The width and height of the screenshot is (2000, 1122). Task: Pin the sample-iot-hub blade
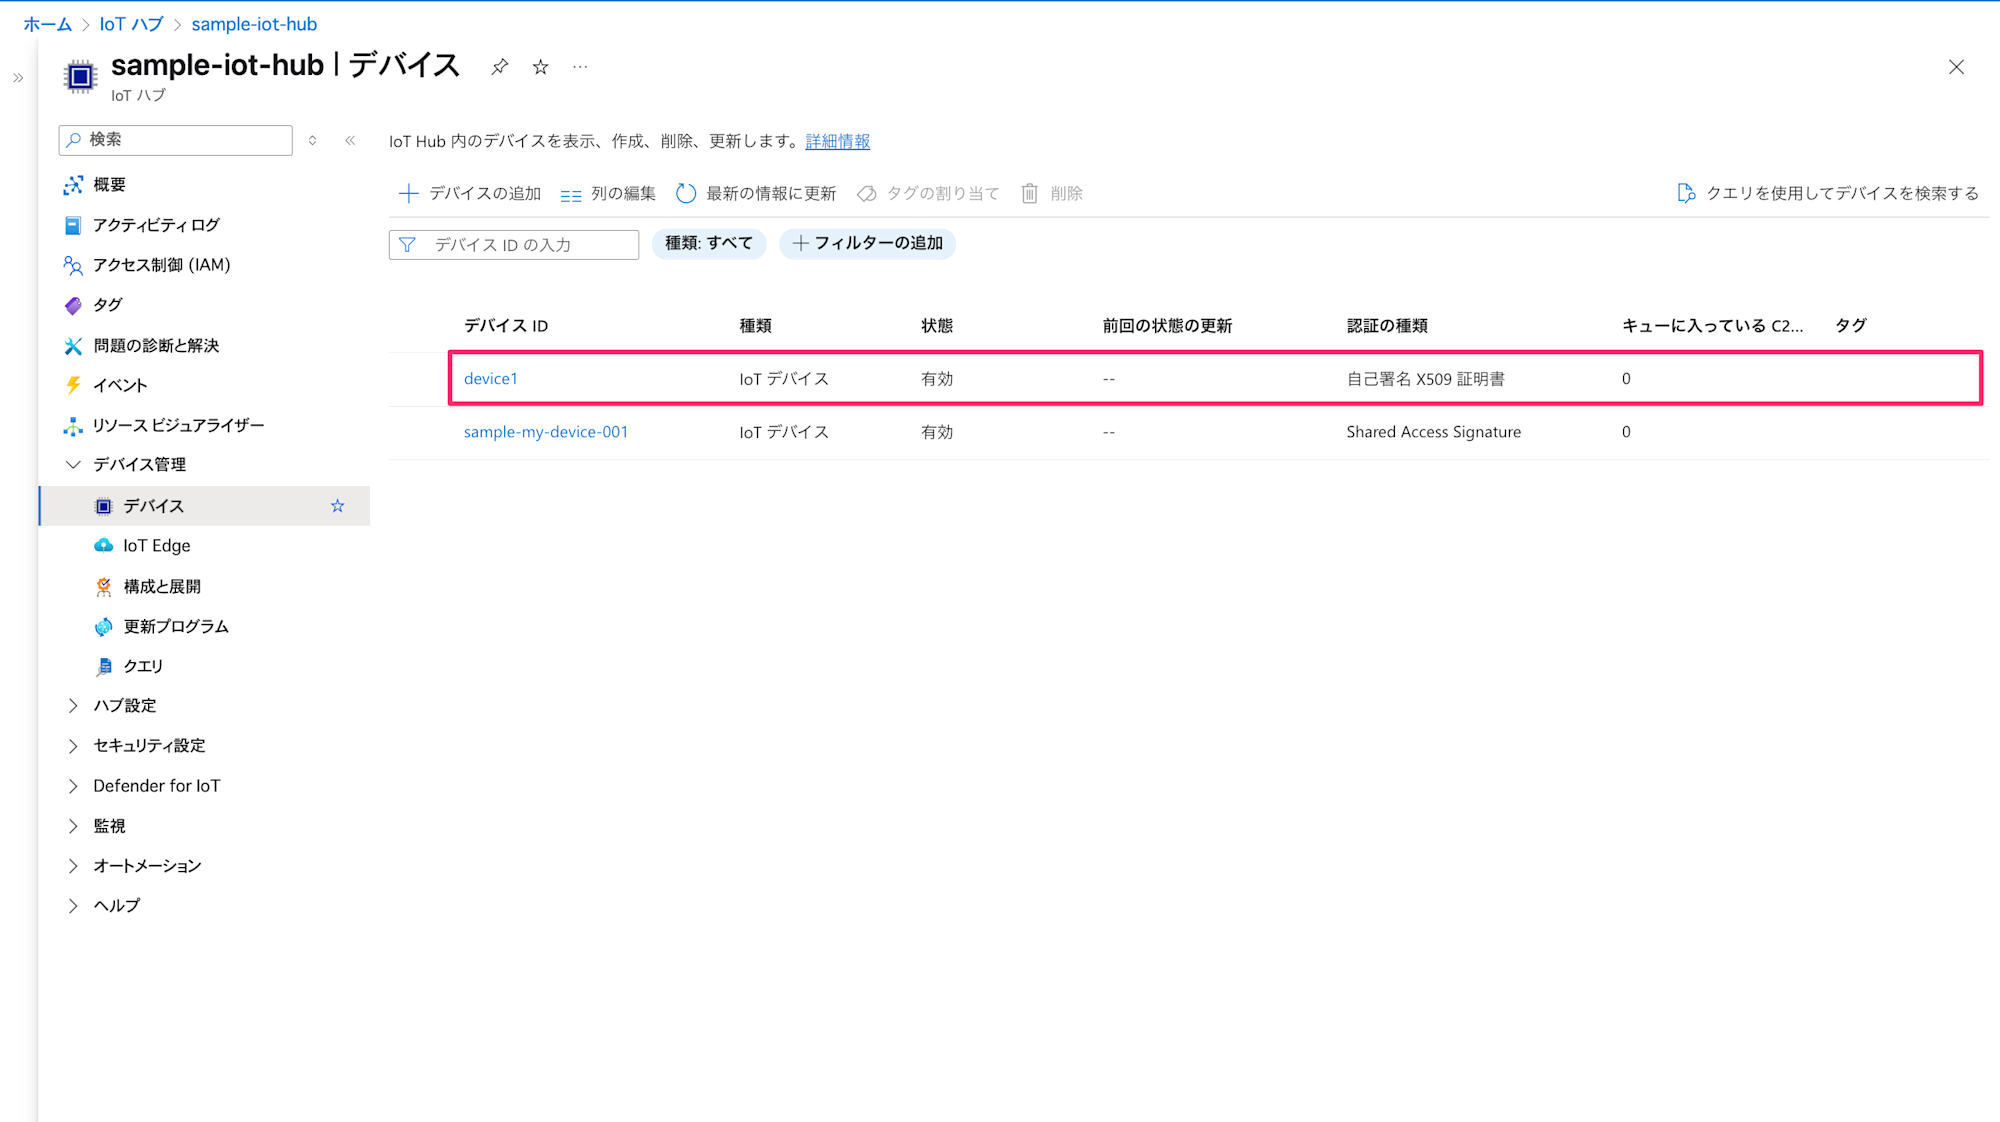point(499,67)
